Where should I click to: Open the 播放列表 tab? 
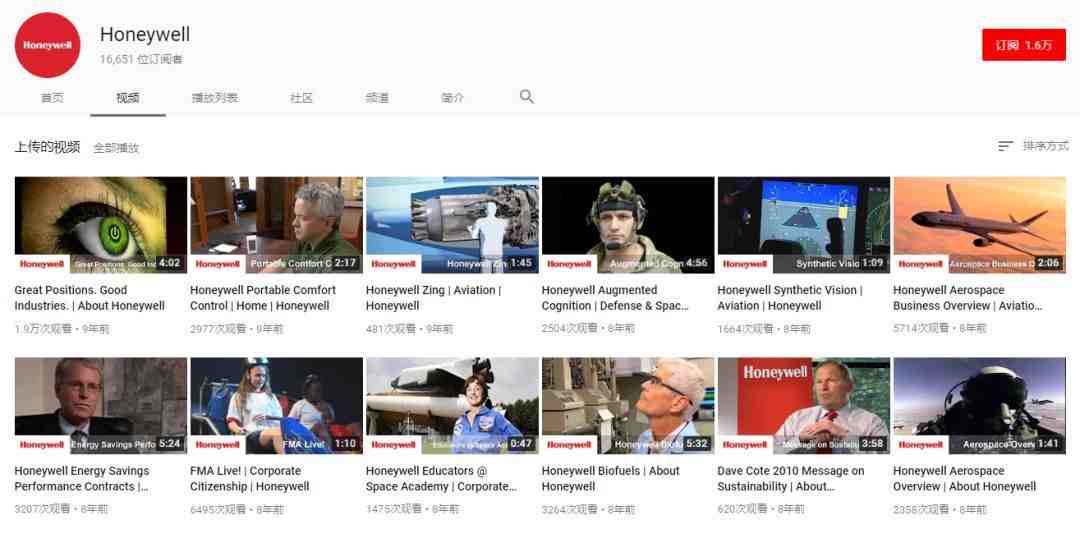(x=215, y=98)
